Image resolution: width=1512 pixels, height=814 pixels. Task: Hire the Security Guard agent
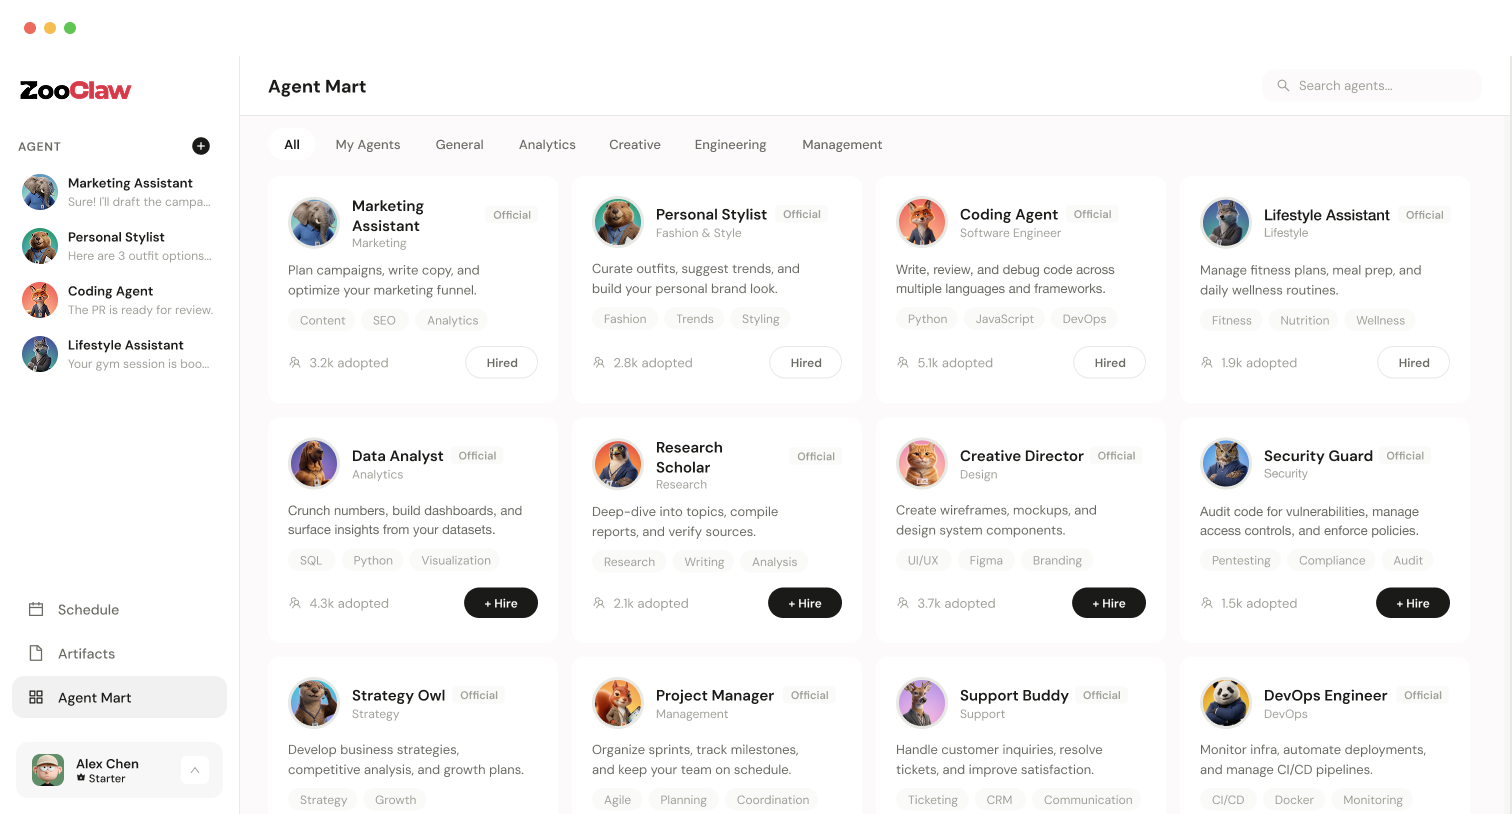point(1413,603)
